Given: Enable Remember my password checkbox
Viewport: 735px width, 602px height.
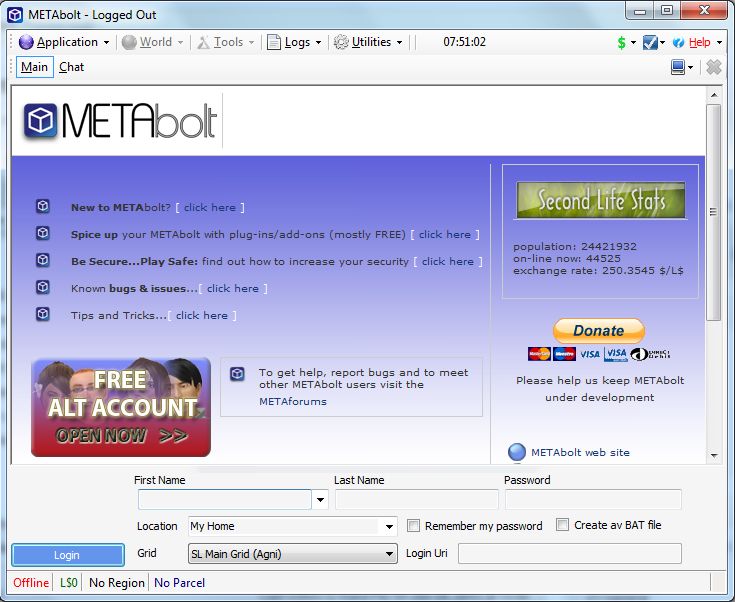Looking at the screenshot, I should [414, 526].
